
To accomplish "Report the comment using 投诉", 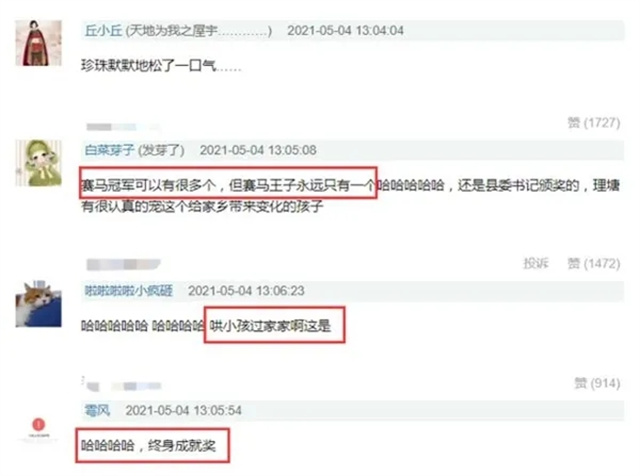I will tap(536, 263).
